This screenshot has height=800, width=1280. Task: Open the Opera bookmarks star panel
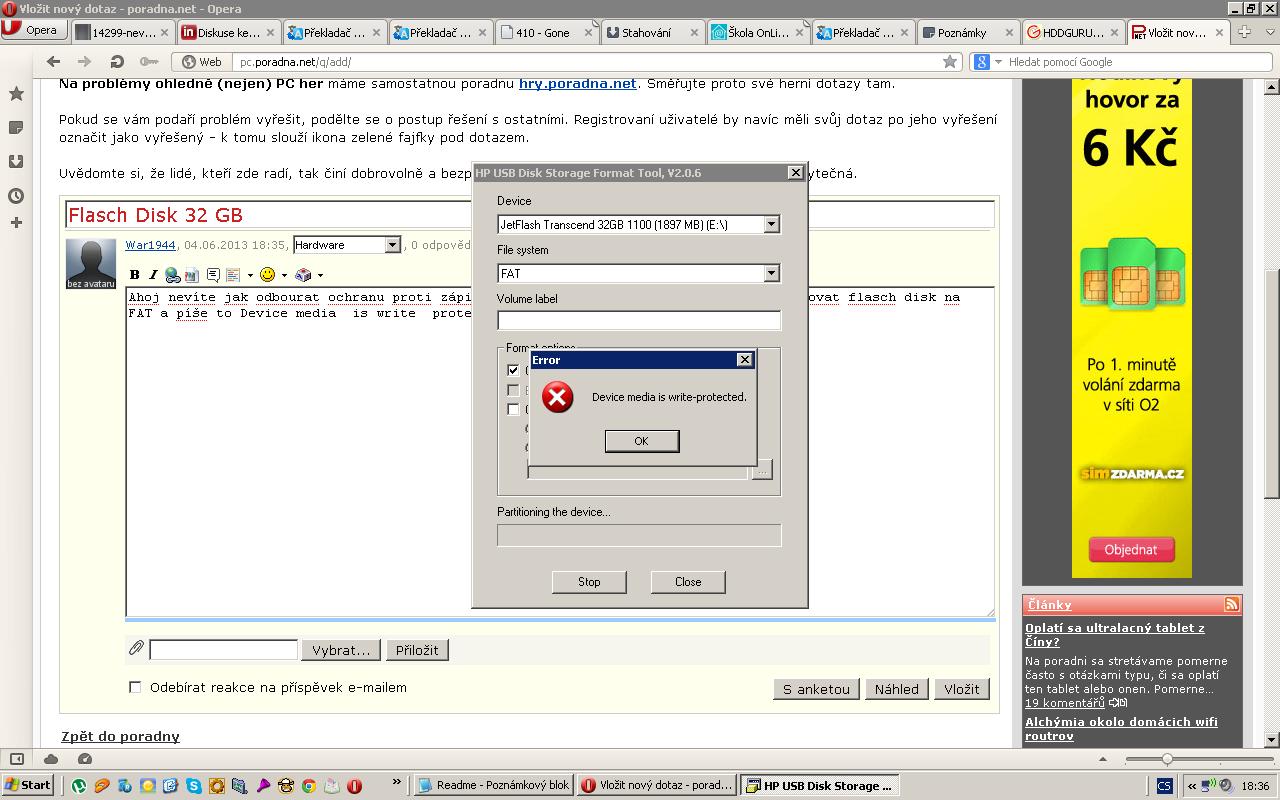coord(16,94)
